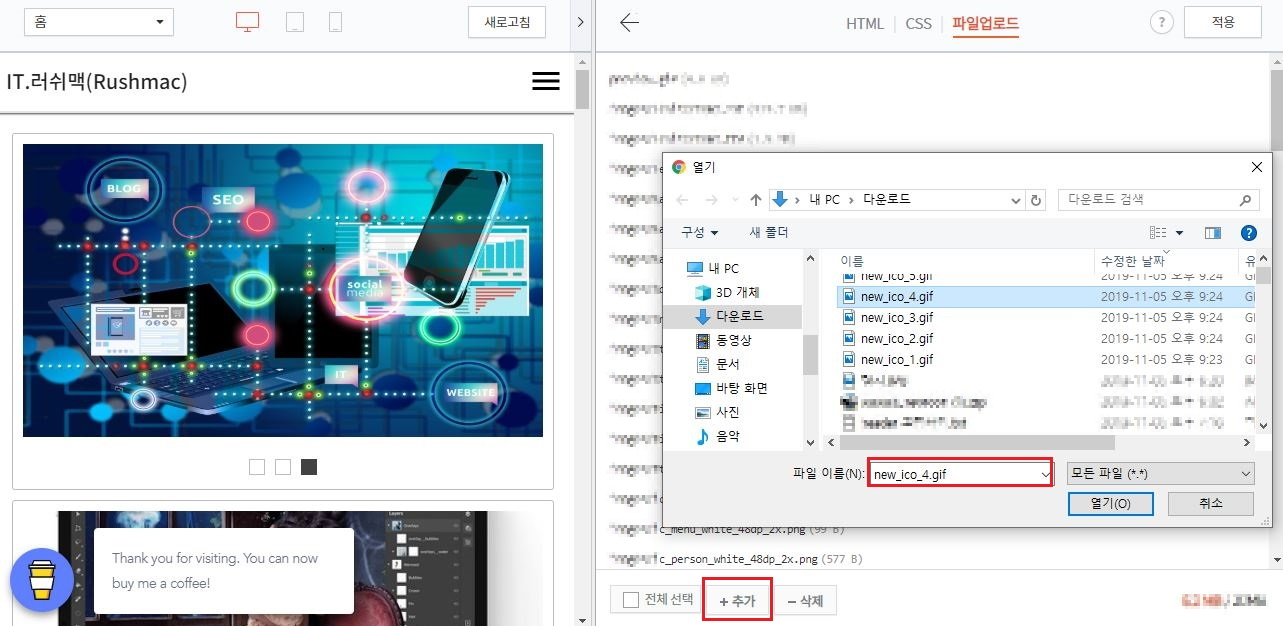The width and height of the screenshot is (1283, 626).
Task: Select second slideshow indicator square
Action: (283, 467)
